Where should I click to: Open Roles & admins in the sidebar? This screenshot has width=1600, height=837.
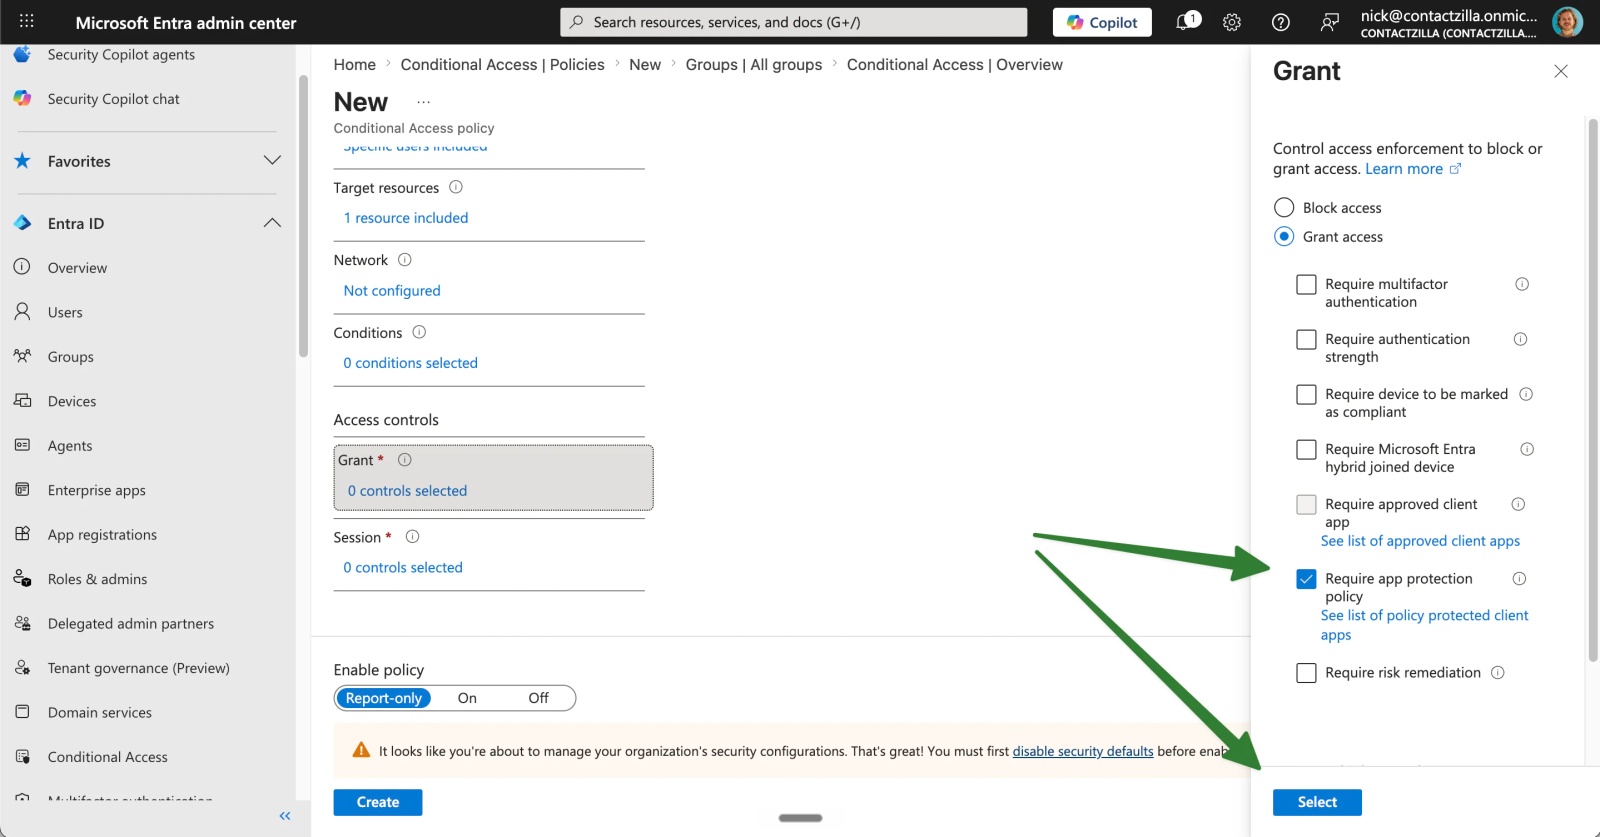(x=97, y=579)
